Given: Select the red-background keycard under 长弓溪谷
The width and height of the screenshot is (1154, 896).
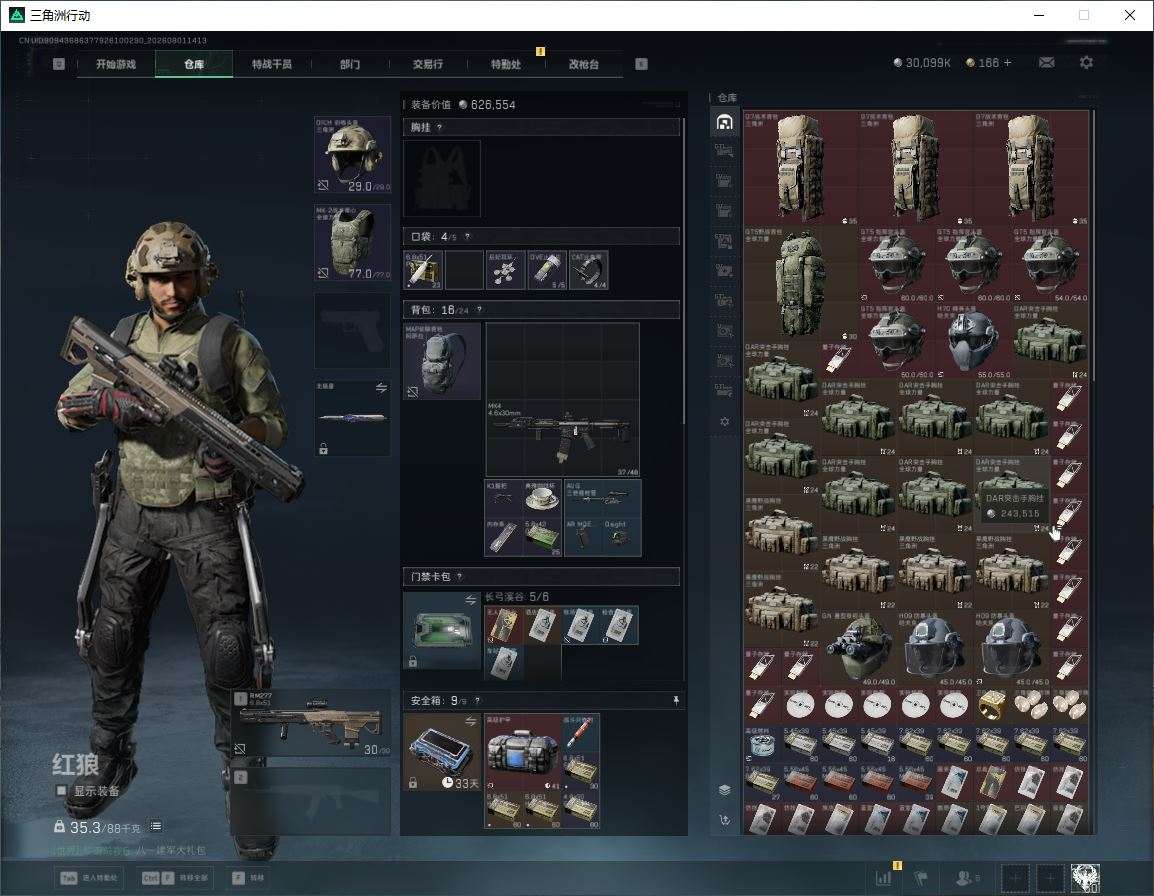Looking at the screenshot, I should pos(503,625).
